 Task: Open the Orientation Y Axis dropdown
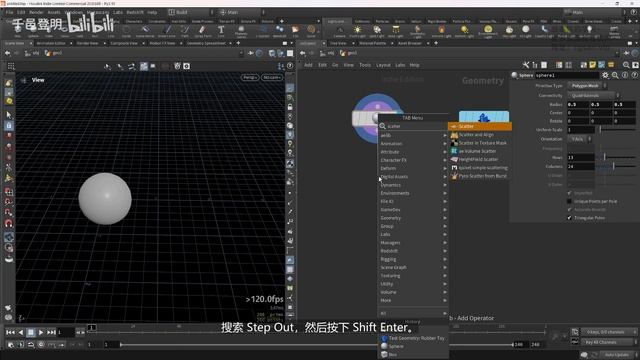579,139
